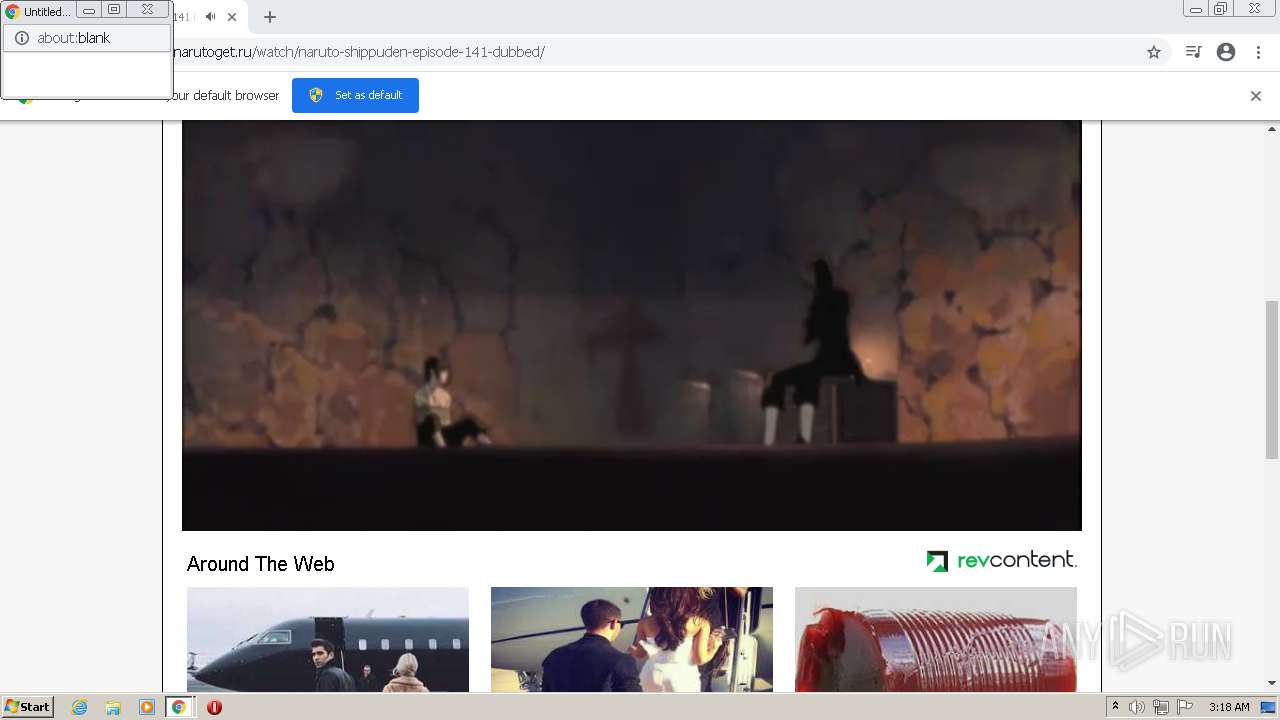Click scrollbar up arrow
The width and height of the screenshot is (1280, 720).
click(1272, 128)
